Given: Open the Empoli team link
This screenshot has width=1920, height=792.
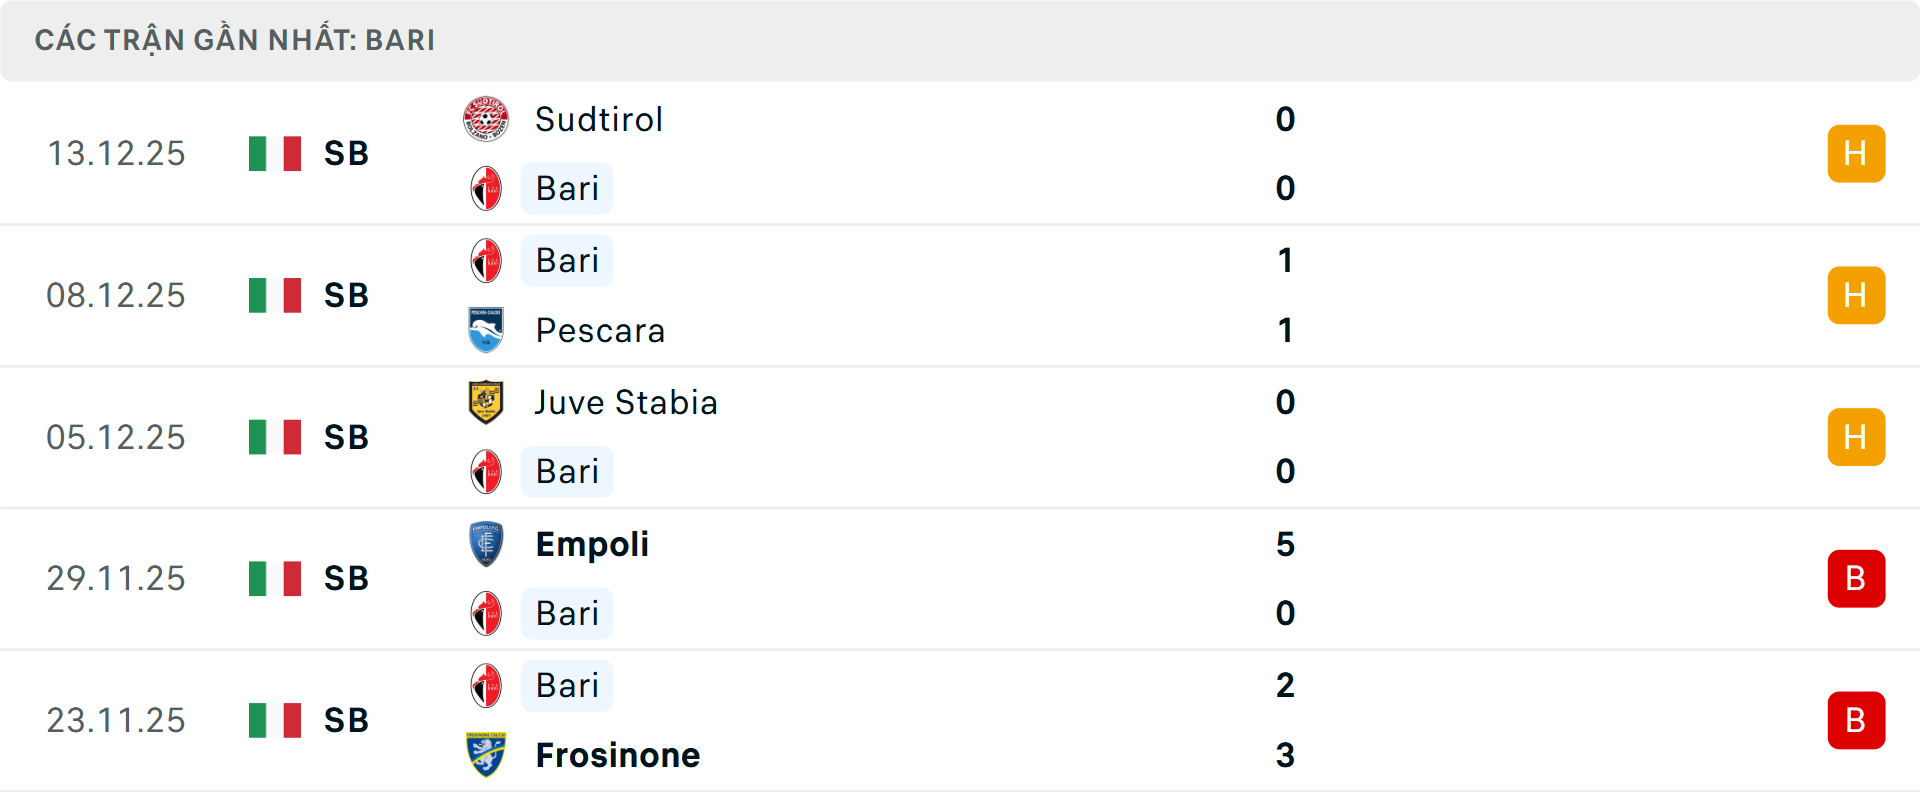Looking at the screenshot, I should click(592, 545).
